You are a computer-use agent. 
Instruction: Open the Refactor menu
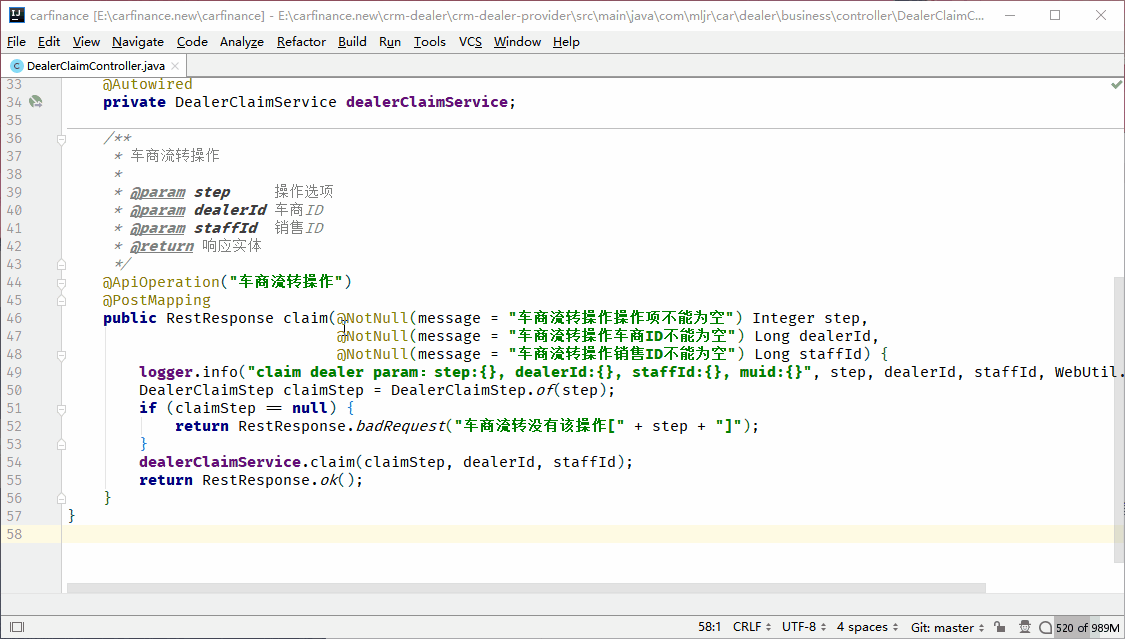click(x=301, y=41)
